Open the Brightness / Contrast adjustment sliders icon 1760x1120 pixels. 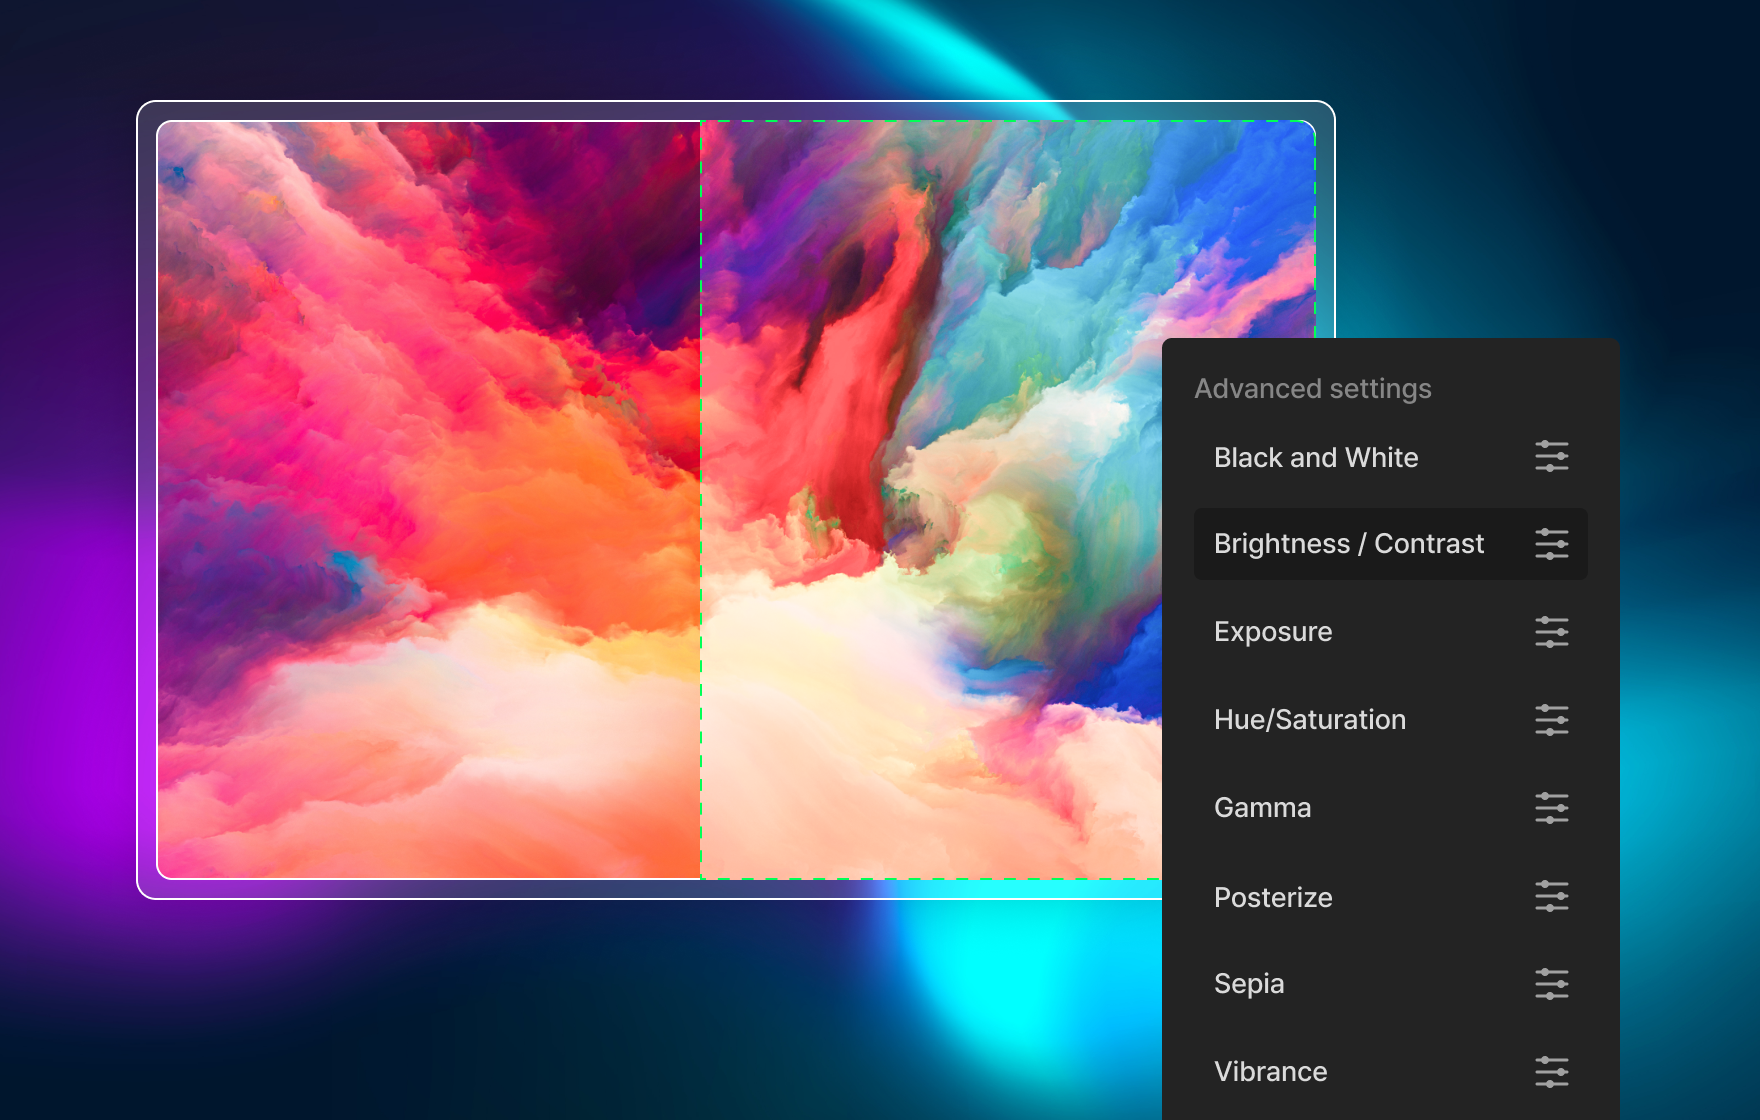(1551, 544)
